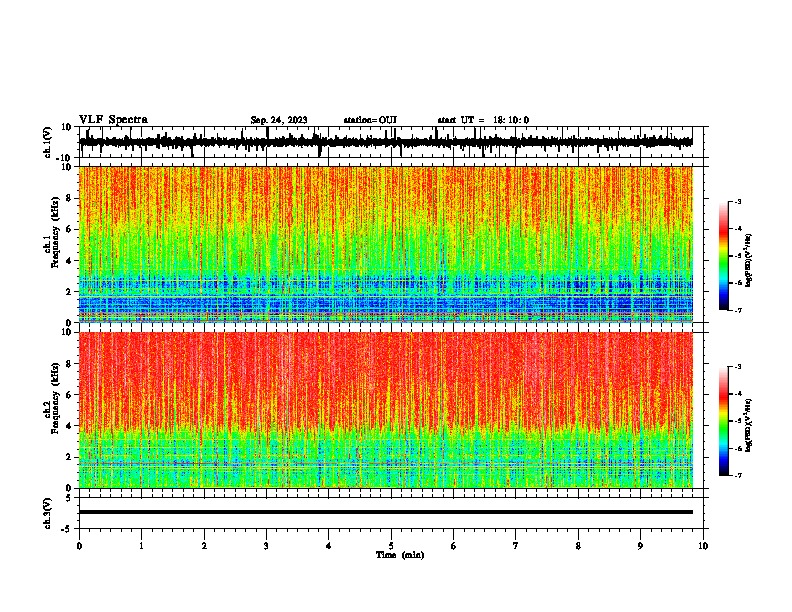Click the "ch.2 Frequency (kHz)" axis label
The width and height of the screenshot is (792, 612).
point(52,398)
